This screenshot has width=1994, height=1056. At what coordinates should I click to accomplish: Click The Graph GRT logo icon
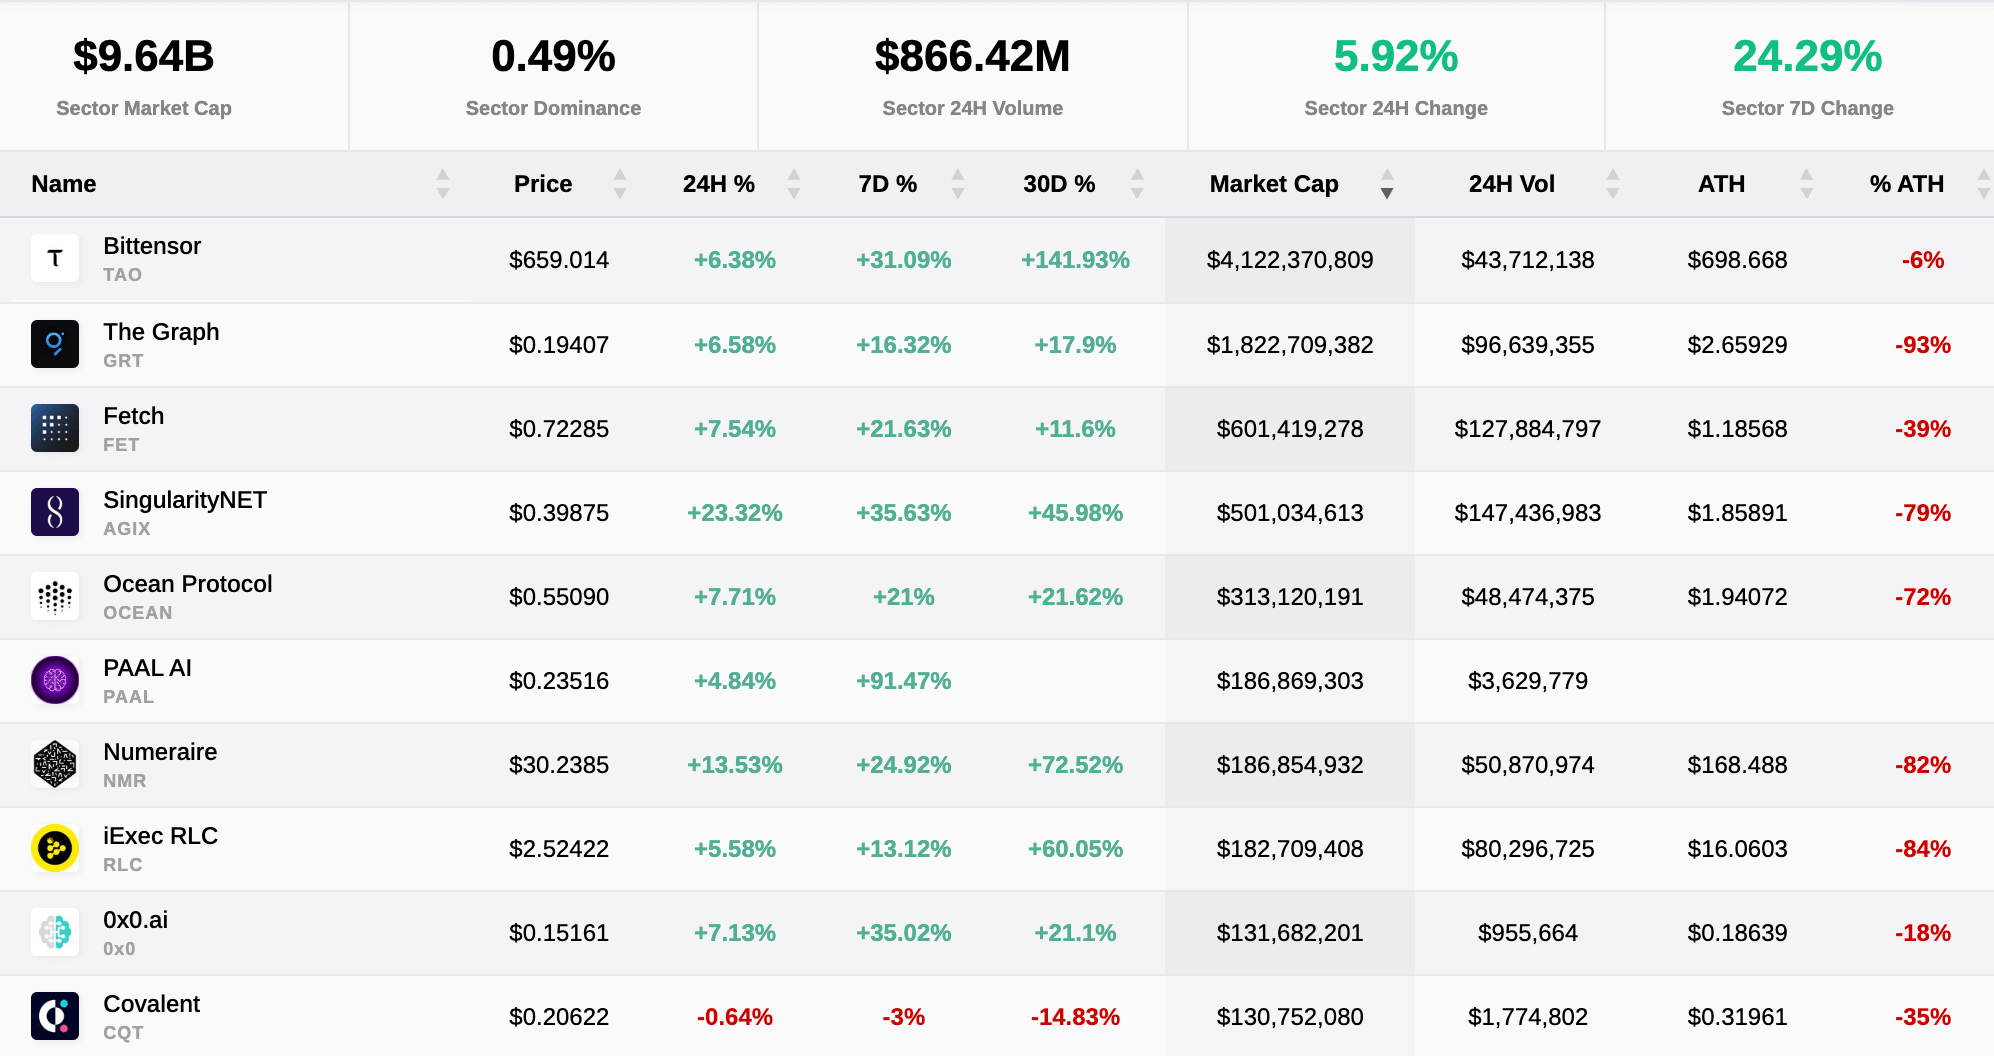pyautogui.click(x=55, y=344)
